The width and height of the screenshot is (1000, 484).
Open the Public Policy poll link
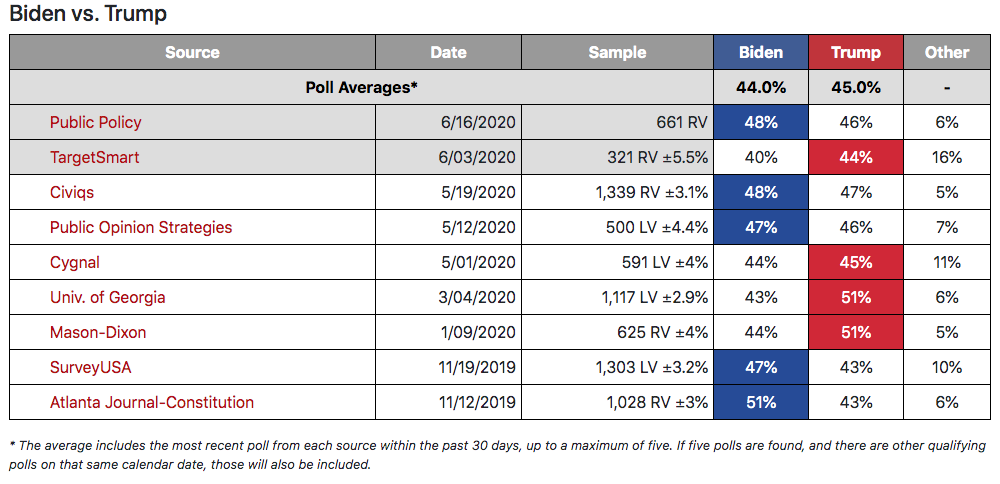[96, 122]
